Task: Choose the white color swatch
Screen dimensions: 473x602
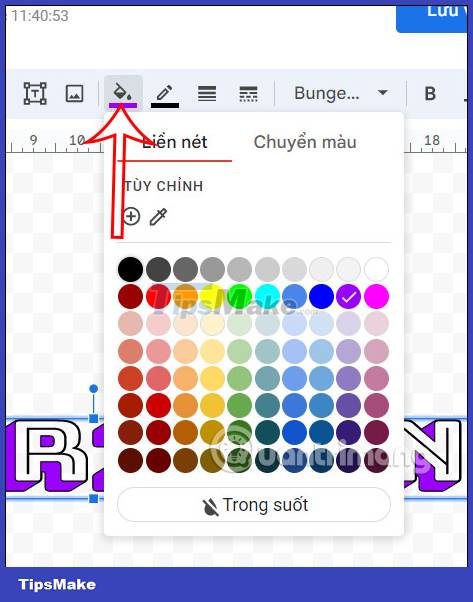Action: (x=376, y=269)
